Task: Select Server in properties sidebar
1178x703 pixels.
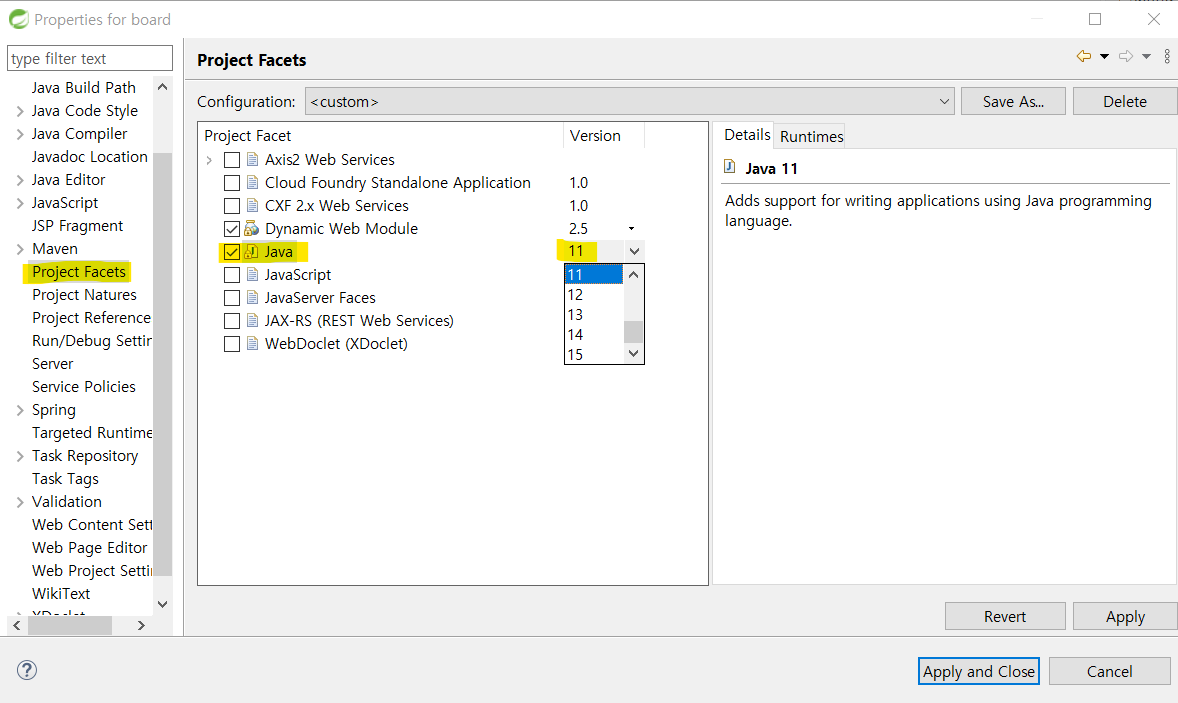Action: (x=53, y=364)
